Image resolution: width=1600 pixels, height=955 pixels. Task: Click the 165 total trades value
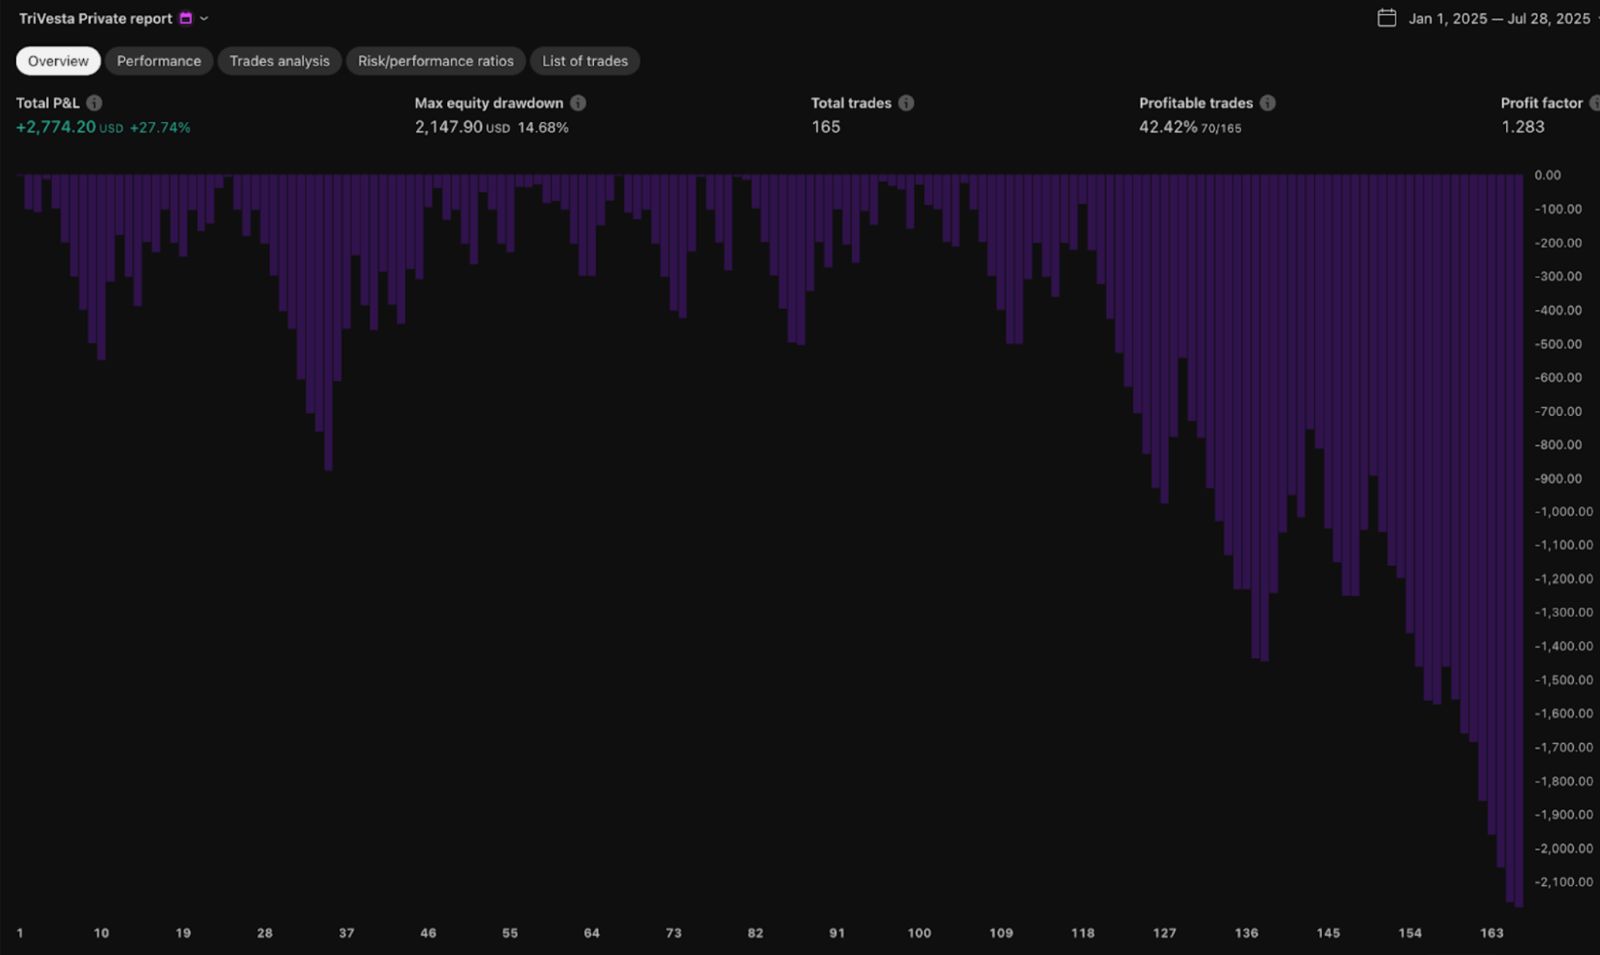point(826,127)
